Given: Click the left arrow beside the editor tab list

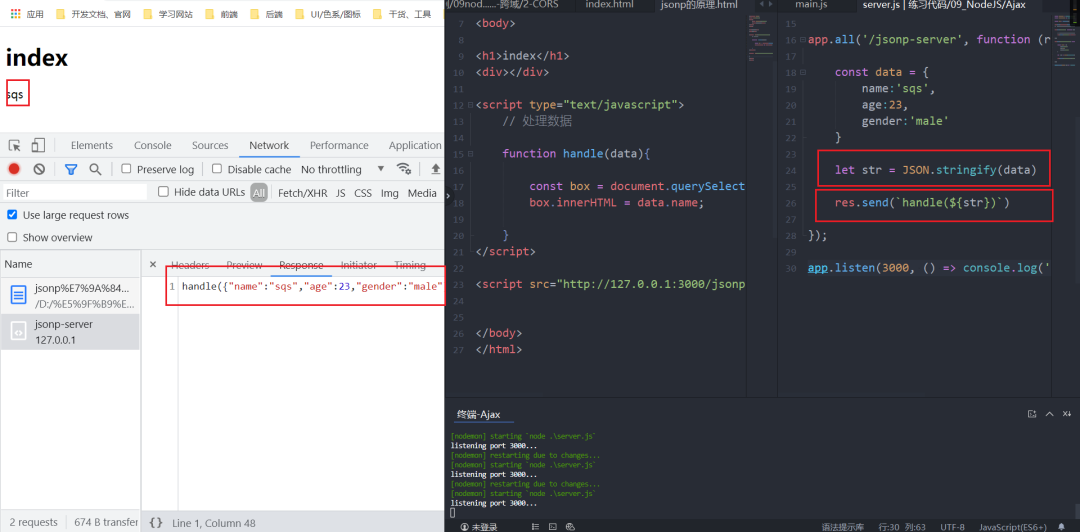Looking at the screenshot, I should click(761, 5).
